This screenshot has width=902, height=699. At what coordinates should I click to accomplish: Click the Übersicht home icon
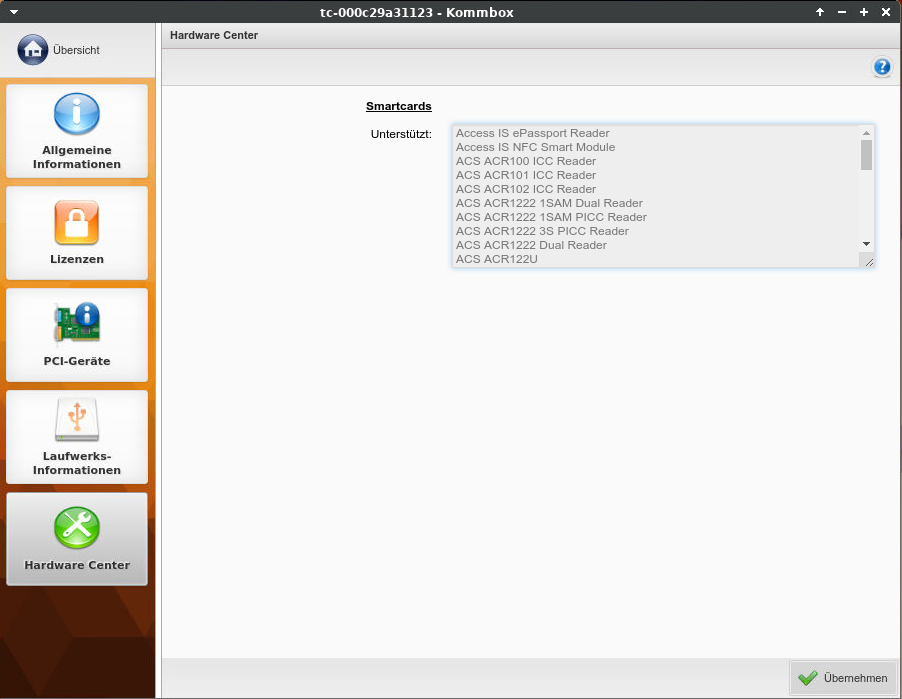pos(32,49)
